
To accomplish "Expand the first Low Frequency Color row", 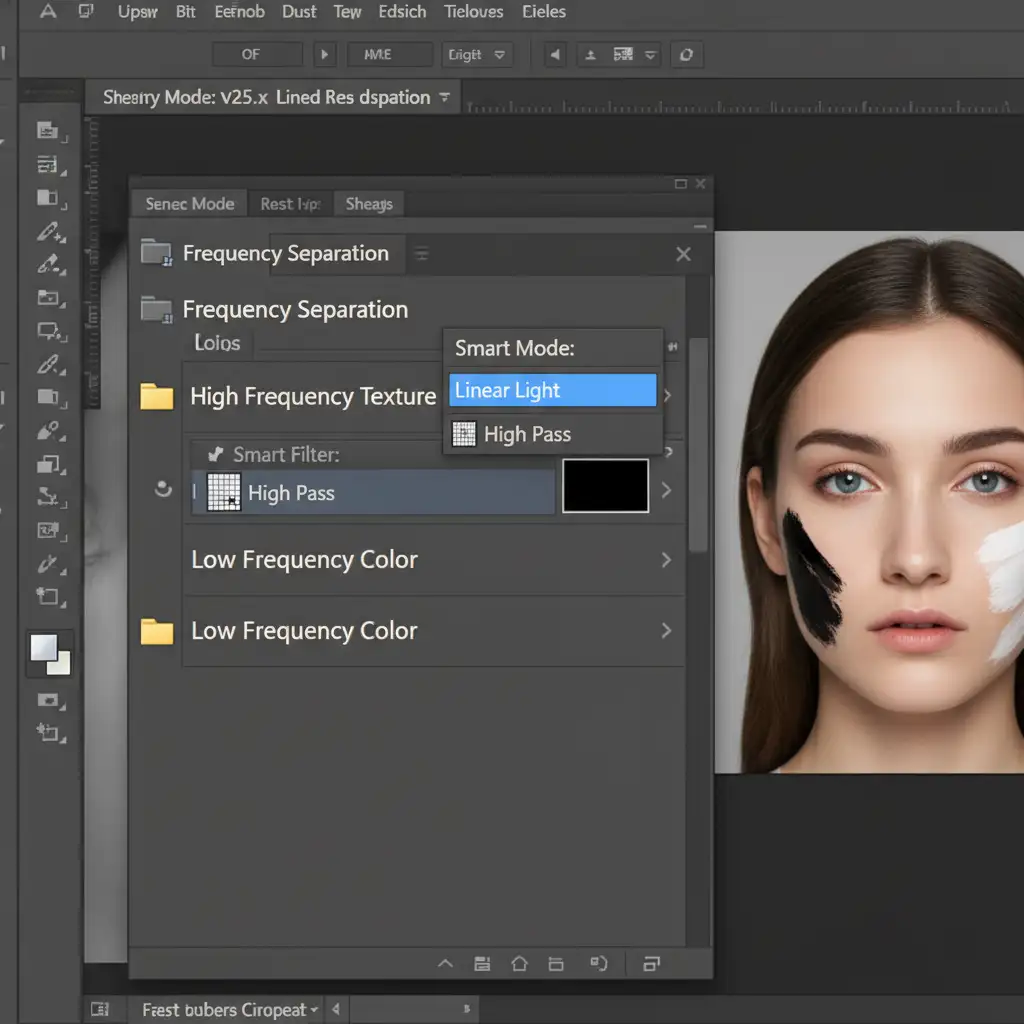I will pos(666,560).
